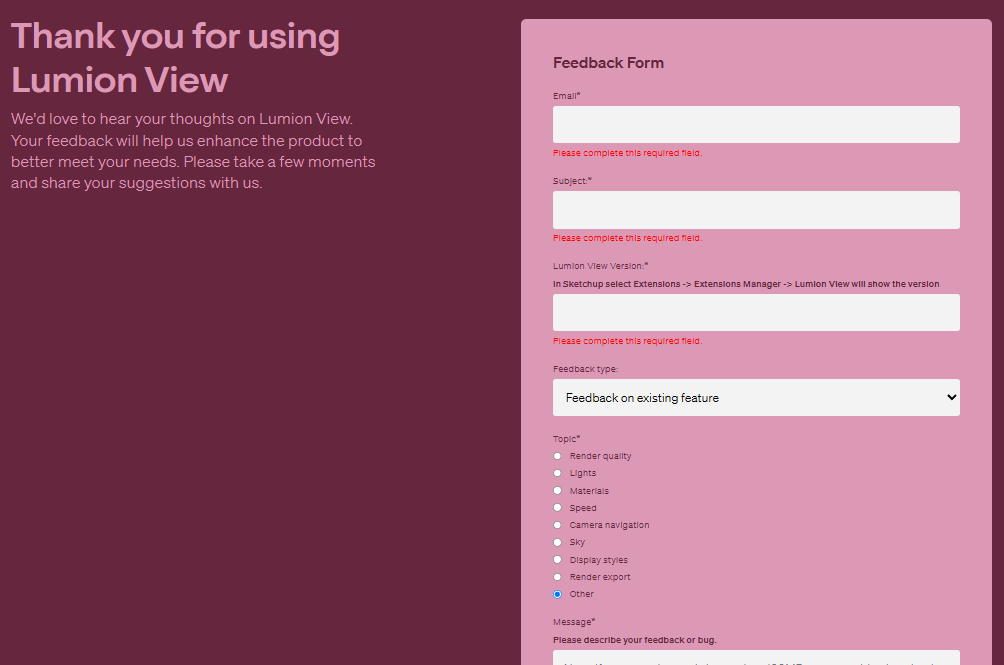Select the Speed topic option

tap(557, 507)
